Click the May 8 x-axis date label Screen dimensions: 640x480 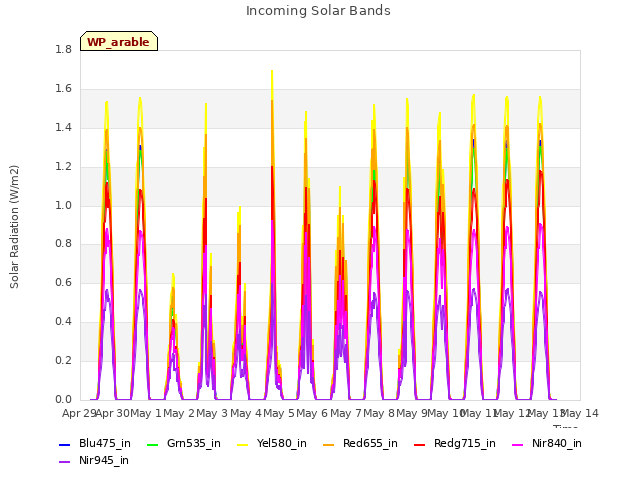pos(379,413)
